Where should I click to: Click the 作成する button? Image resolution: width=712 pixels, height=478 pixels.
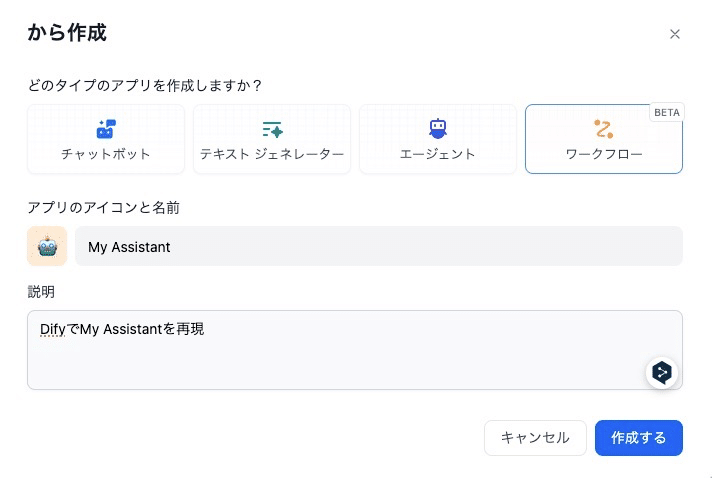tap(638, 438)
